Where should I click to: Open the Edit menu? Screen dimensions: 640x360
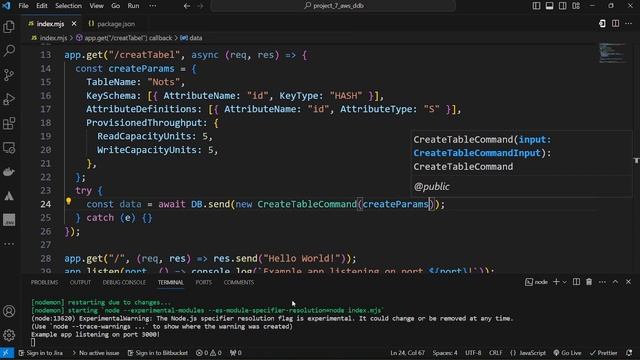tap(42, 6)
